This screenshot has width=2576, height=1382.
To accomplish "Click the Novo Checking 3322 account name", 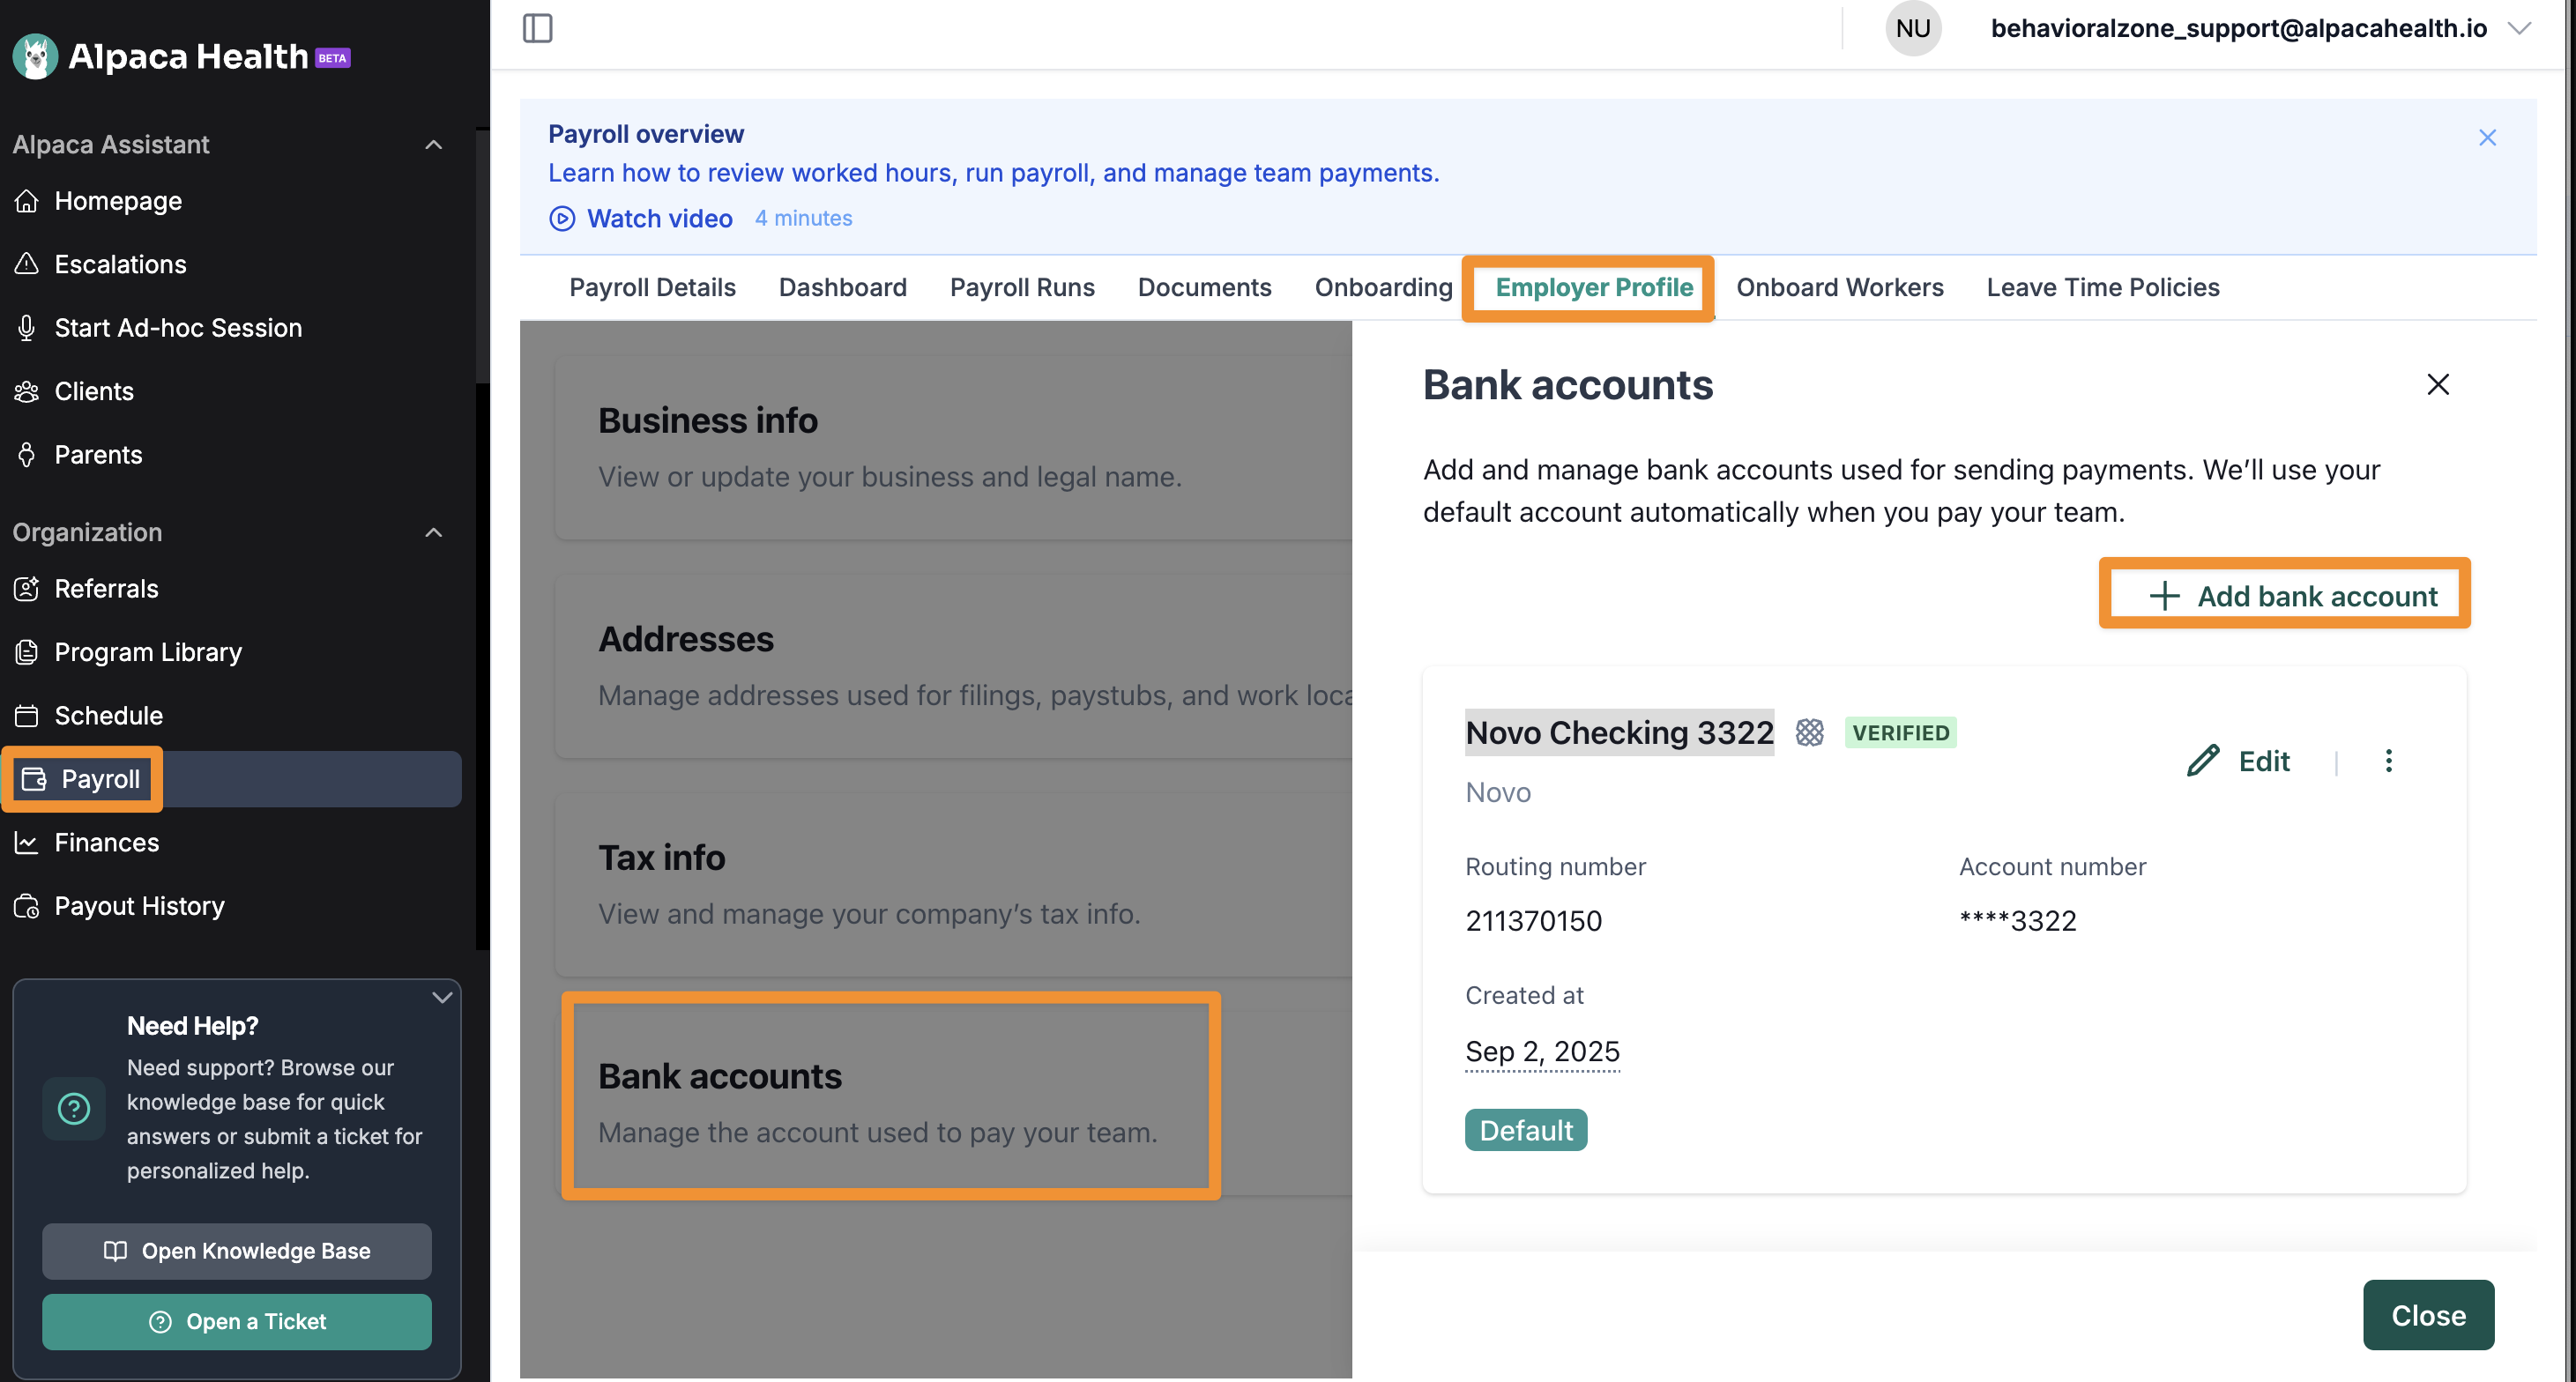I will click(1619, 733).
